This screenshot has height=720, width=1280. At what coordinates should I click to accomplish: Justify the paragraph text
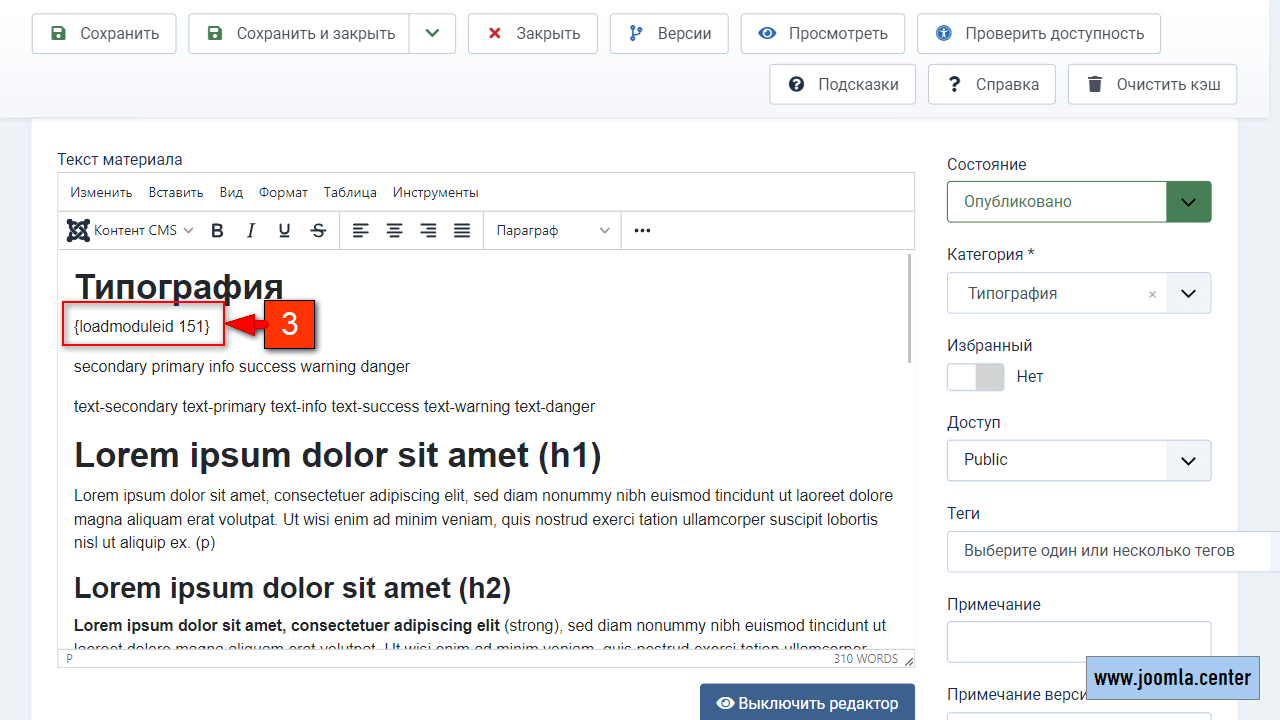pos(462,231)
